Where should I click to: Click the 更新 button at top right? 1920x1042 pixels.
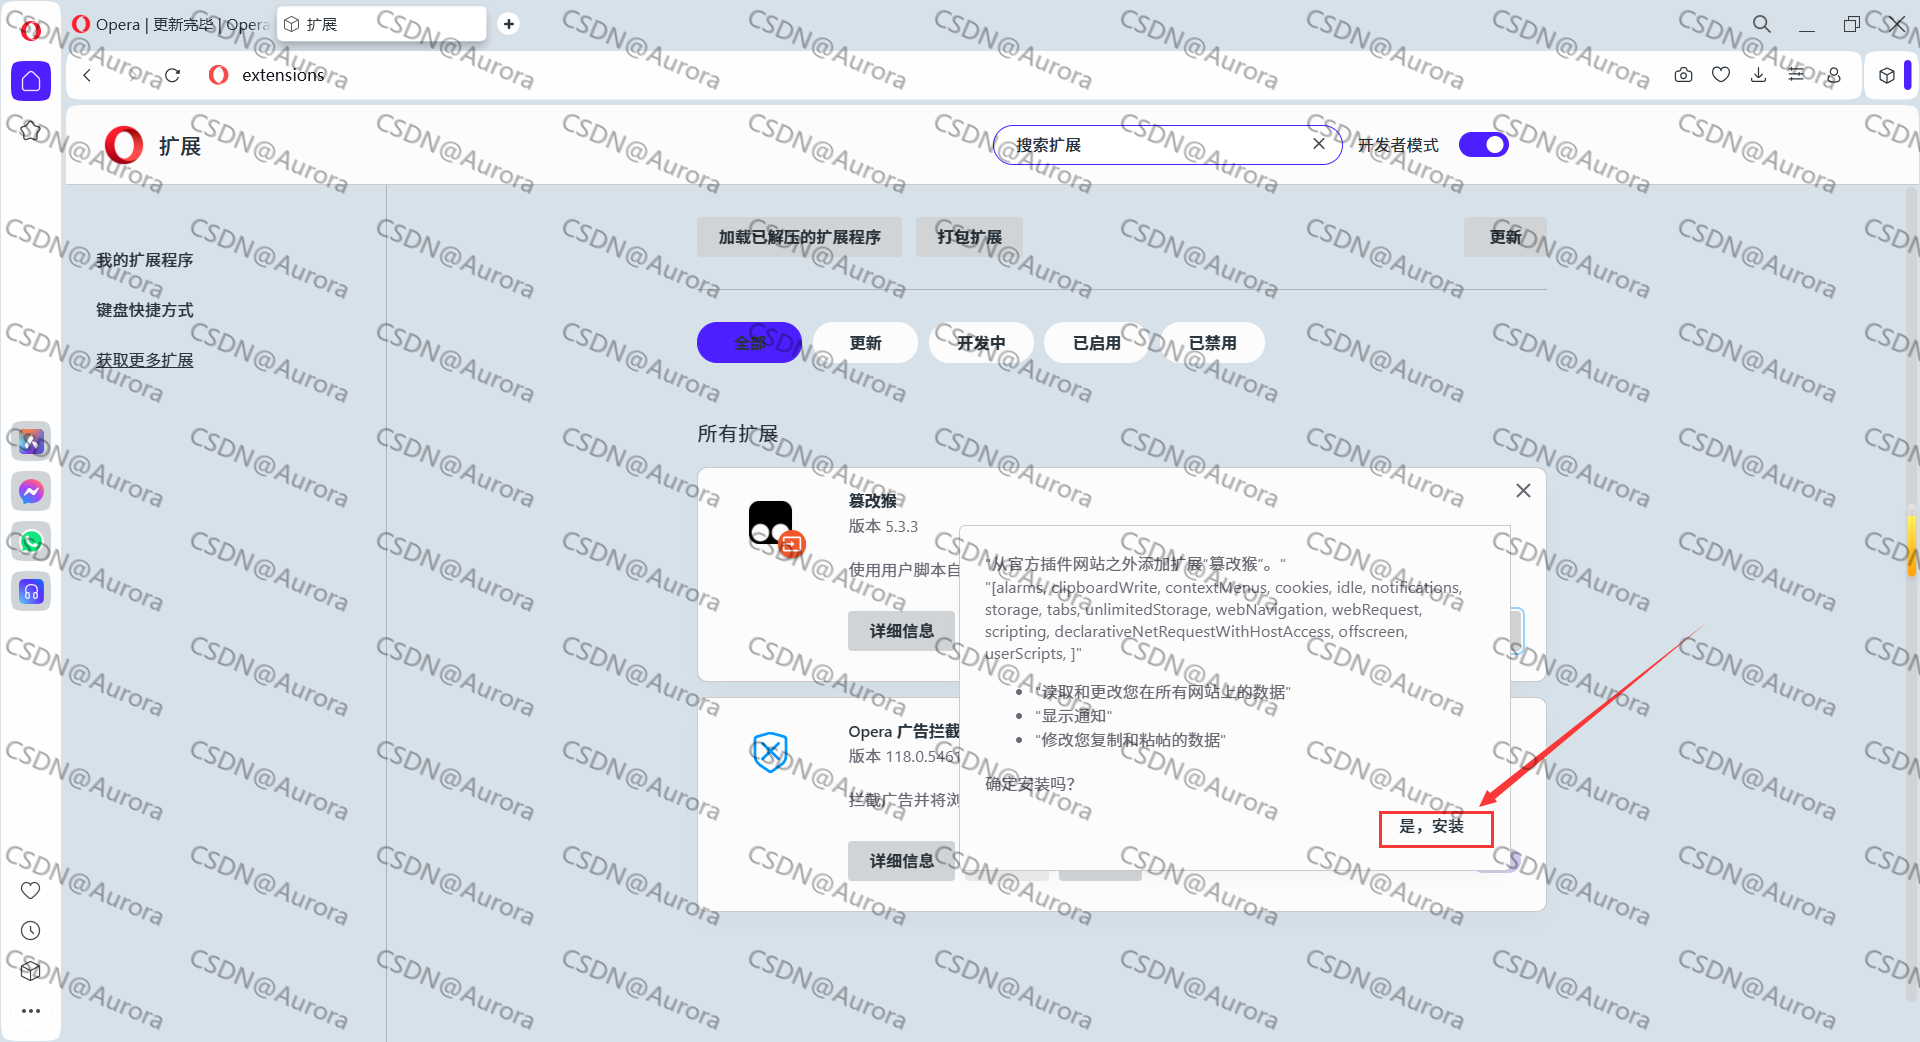(x=1505, y=237)
